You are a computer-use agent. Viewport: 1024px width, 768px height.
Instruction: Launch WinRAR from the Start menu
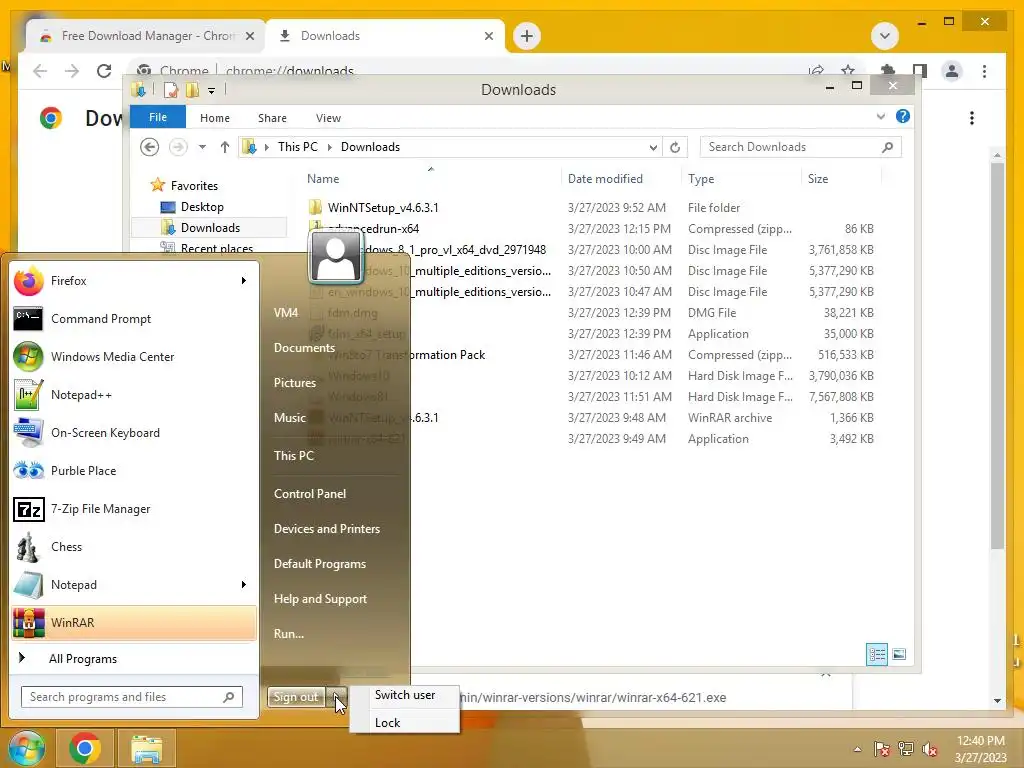(134, 622)
